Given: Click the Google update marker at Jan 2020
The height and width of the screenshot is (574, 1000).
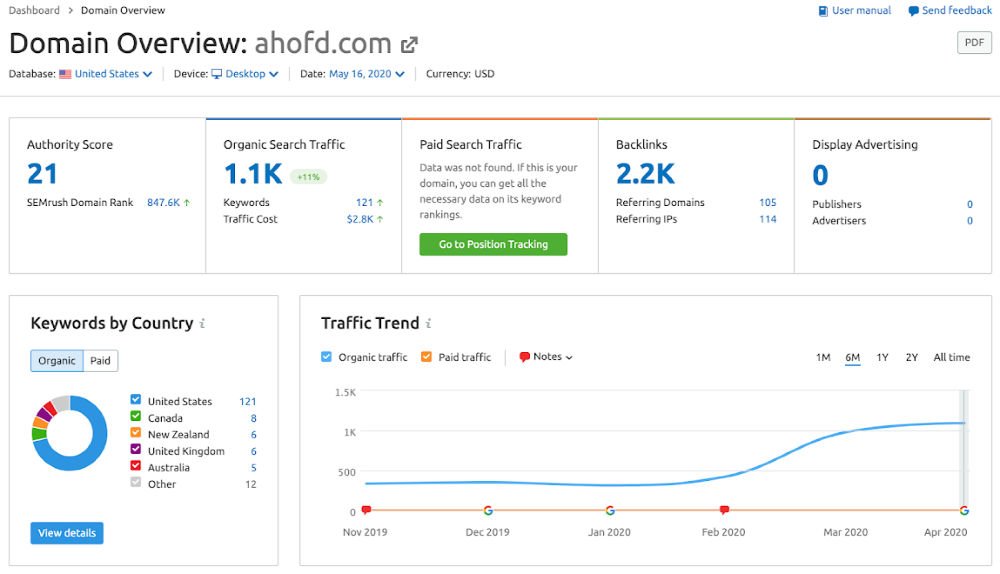Looking at the screenshot, I should [x=610, y=510].
